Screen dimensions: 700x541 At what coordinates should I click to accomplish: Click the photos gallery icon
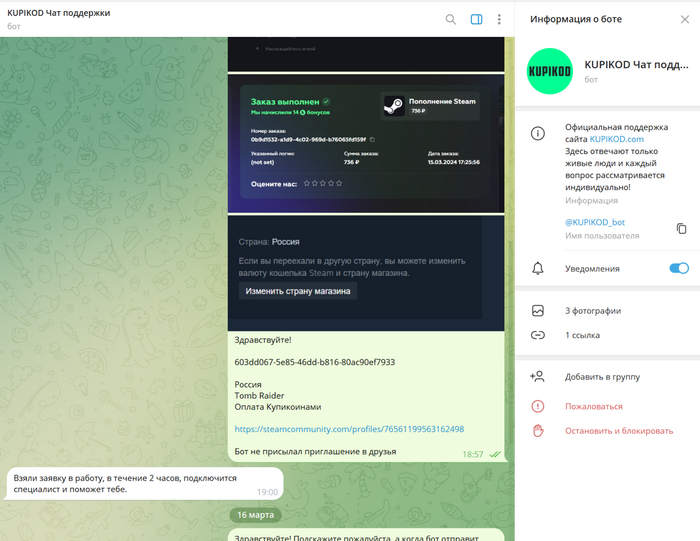pos(538,311)
